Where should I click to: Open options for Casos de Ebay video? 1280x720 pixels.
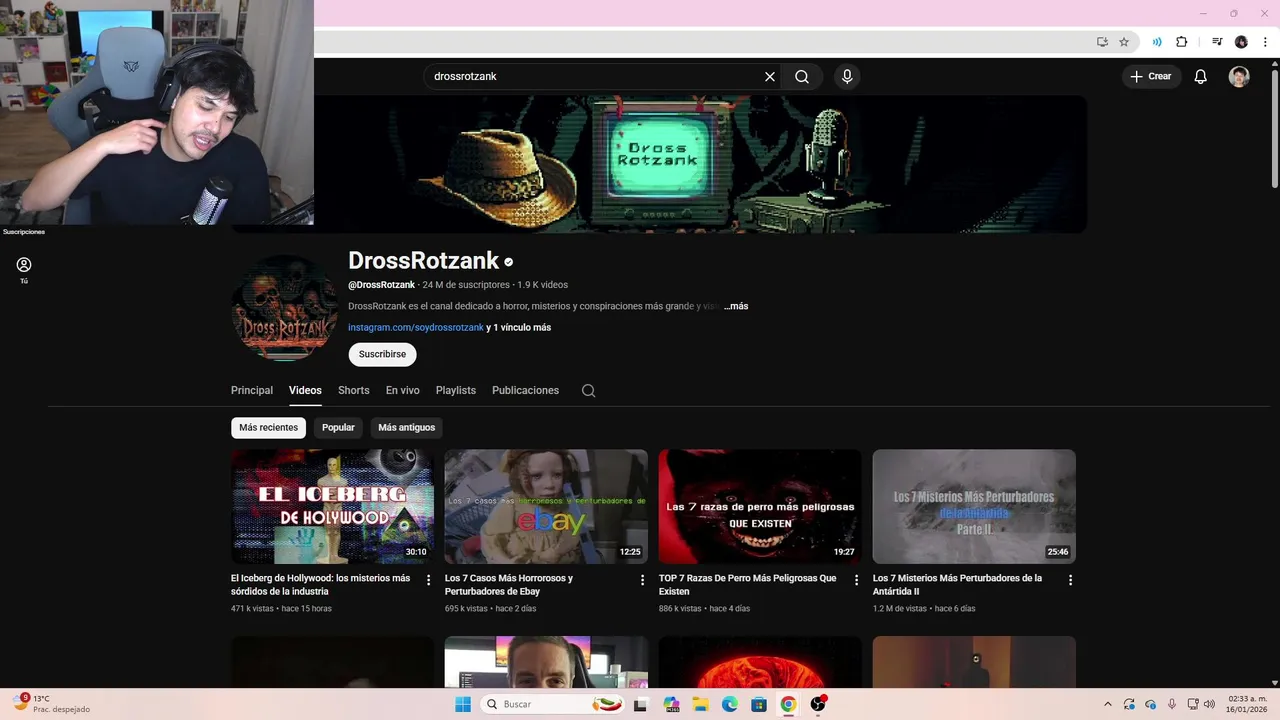(643, 580)
